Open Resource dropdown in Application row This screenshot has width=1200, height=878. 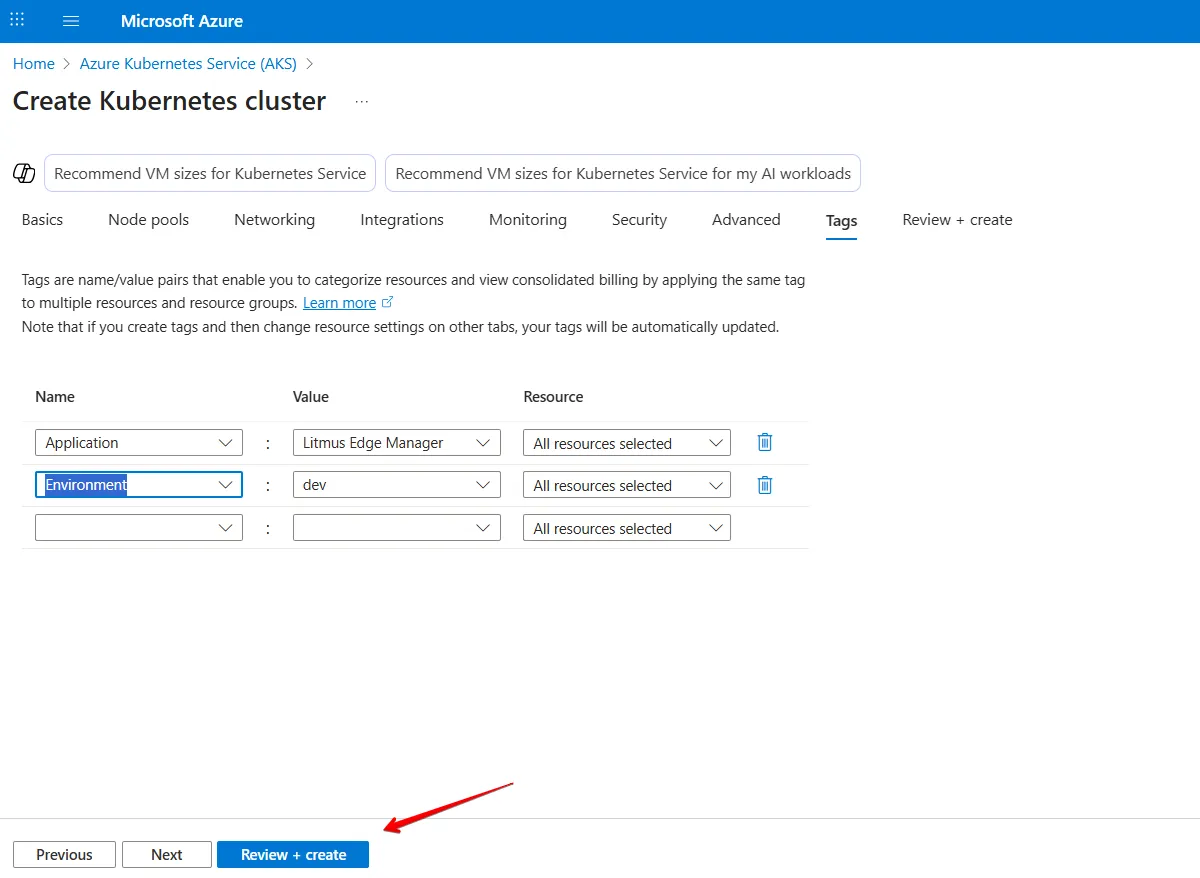pos(627,443)
